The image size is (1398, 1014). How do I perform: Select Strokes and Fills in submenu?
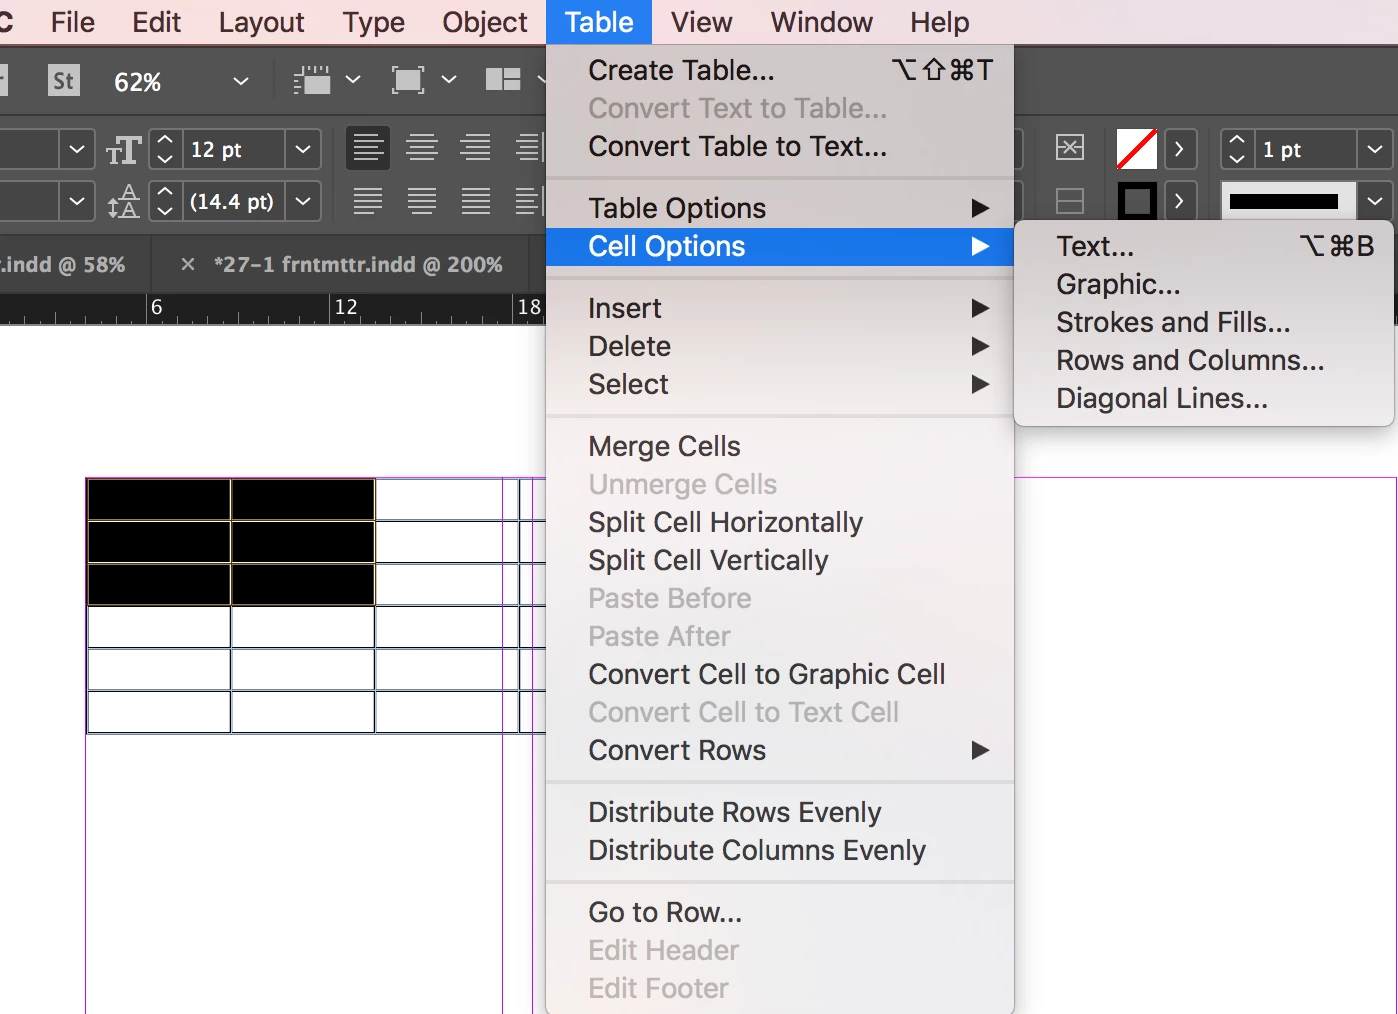1204,322
